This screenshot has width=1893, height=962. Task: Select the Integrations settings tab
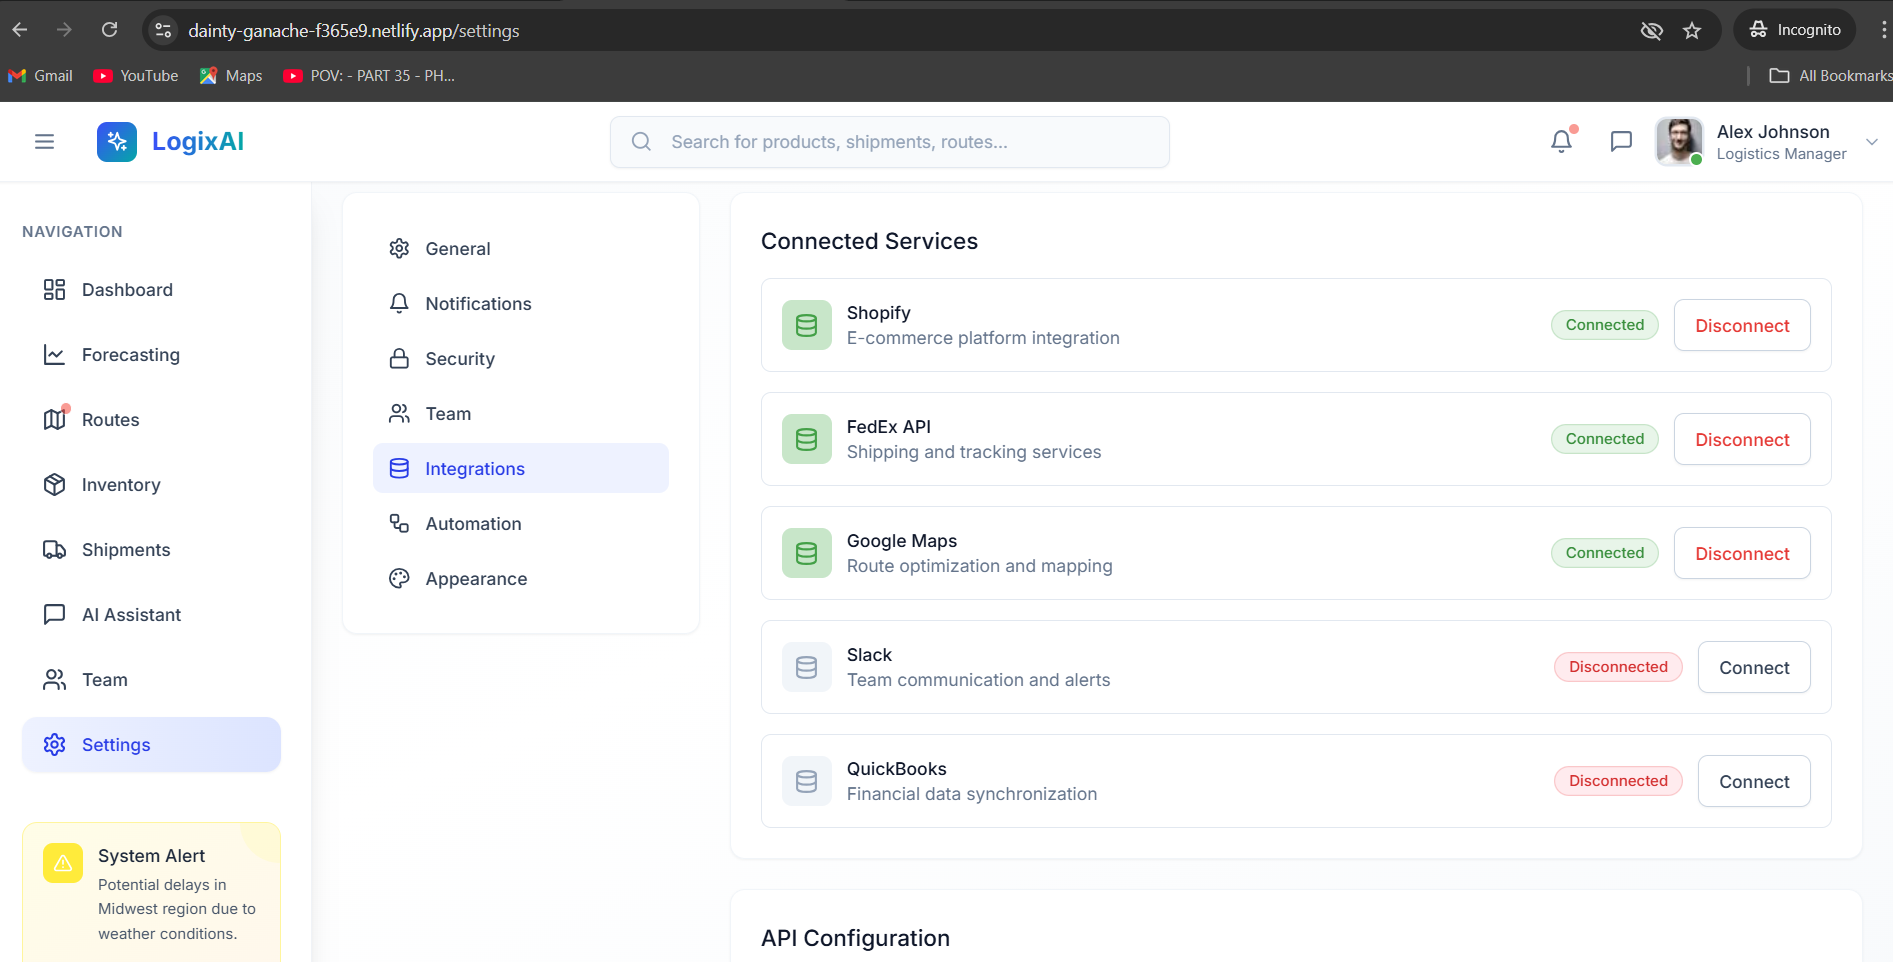pos(521,469)
